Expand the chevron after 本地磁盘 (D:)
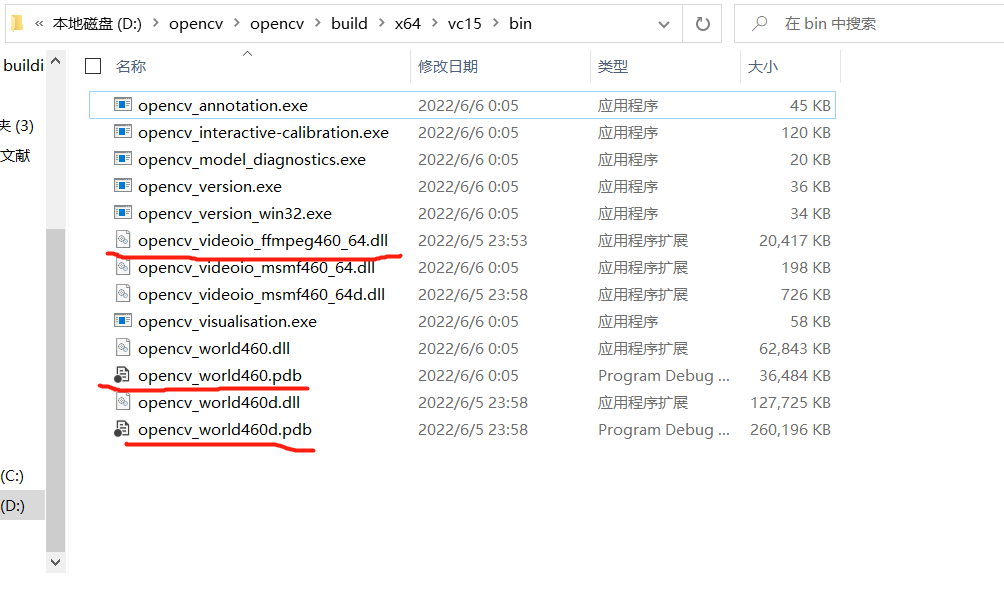1004x591 pixels. [x=156, y=23]
